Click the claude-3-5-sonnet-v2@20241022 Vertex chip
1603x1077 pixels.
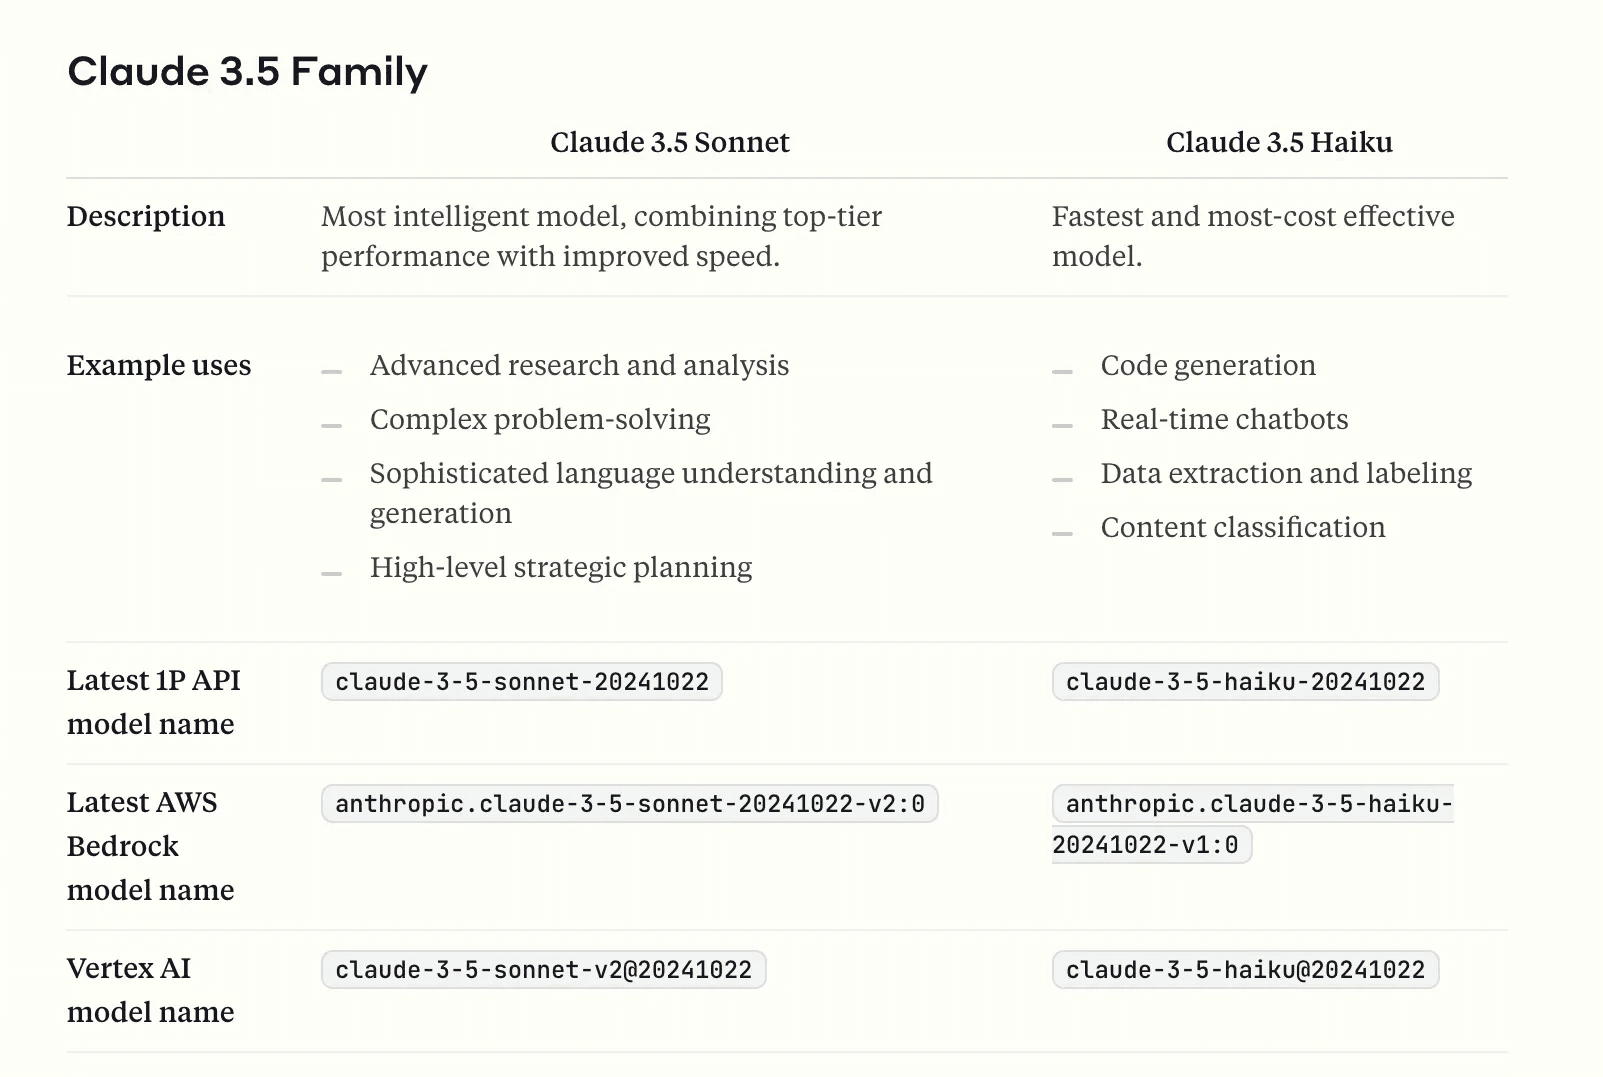click(x=543, y=970)
